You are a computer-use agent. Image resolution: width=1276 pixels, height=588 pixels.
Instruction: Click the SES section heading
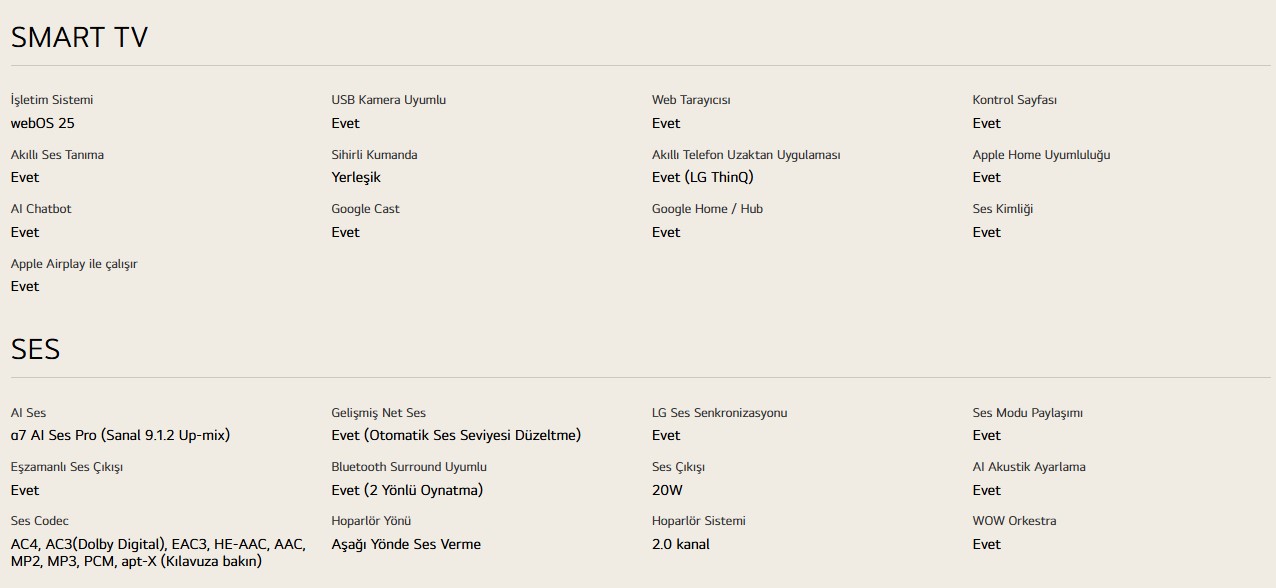[35, 350]
